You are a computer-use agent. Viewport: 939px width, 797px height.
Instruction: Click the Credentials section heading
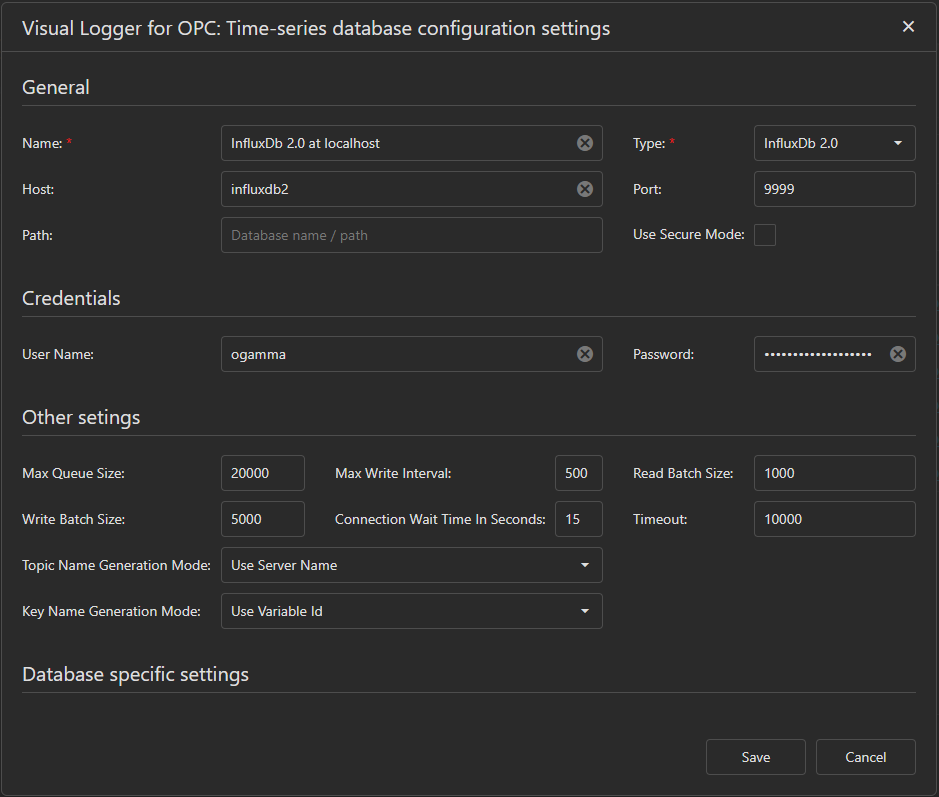point(71,298)
